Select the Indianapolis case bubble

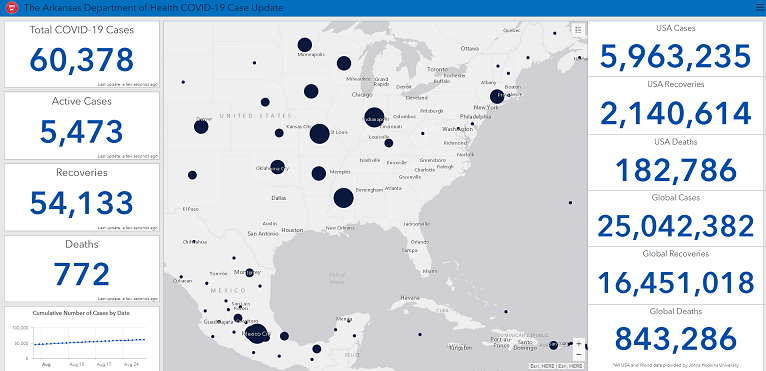374,118
